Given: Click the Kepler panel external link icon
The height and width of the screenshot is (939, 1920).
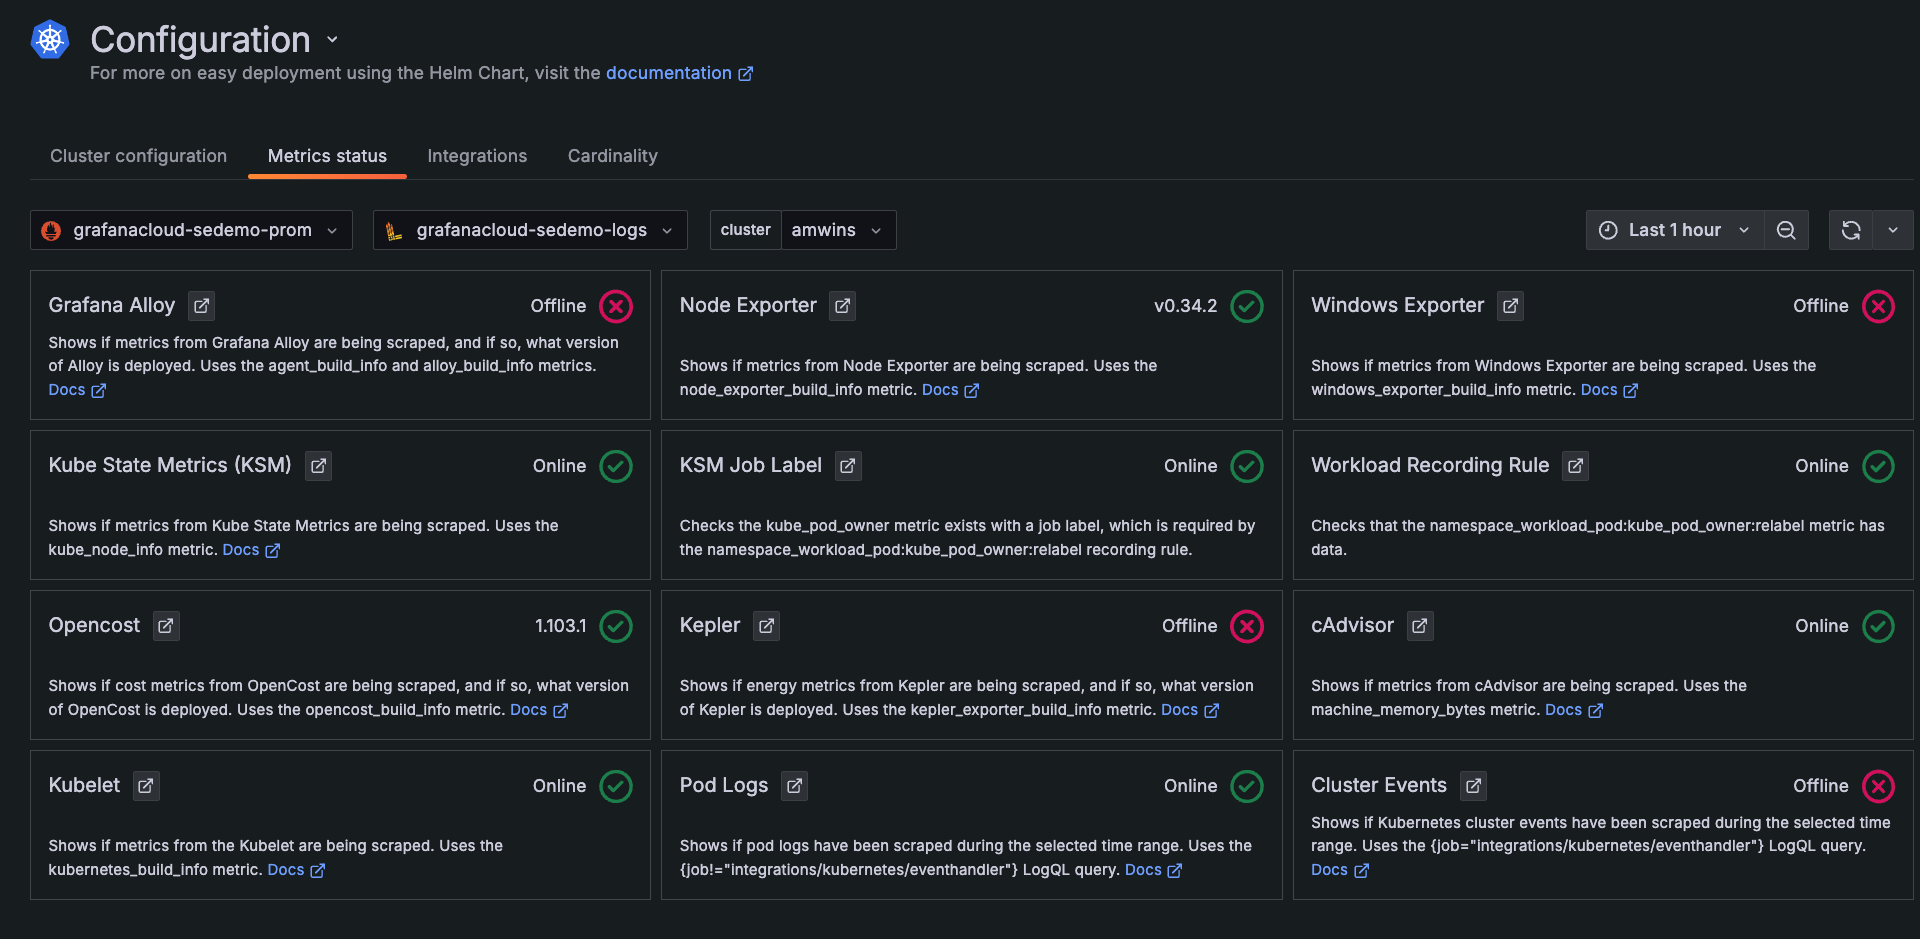Looking at the screenshot, I should pos(766,626).
